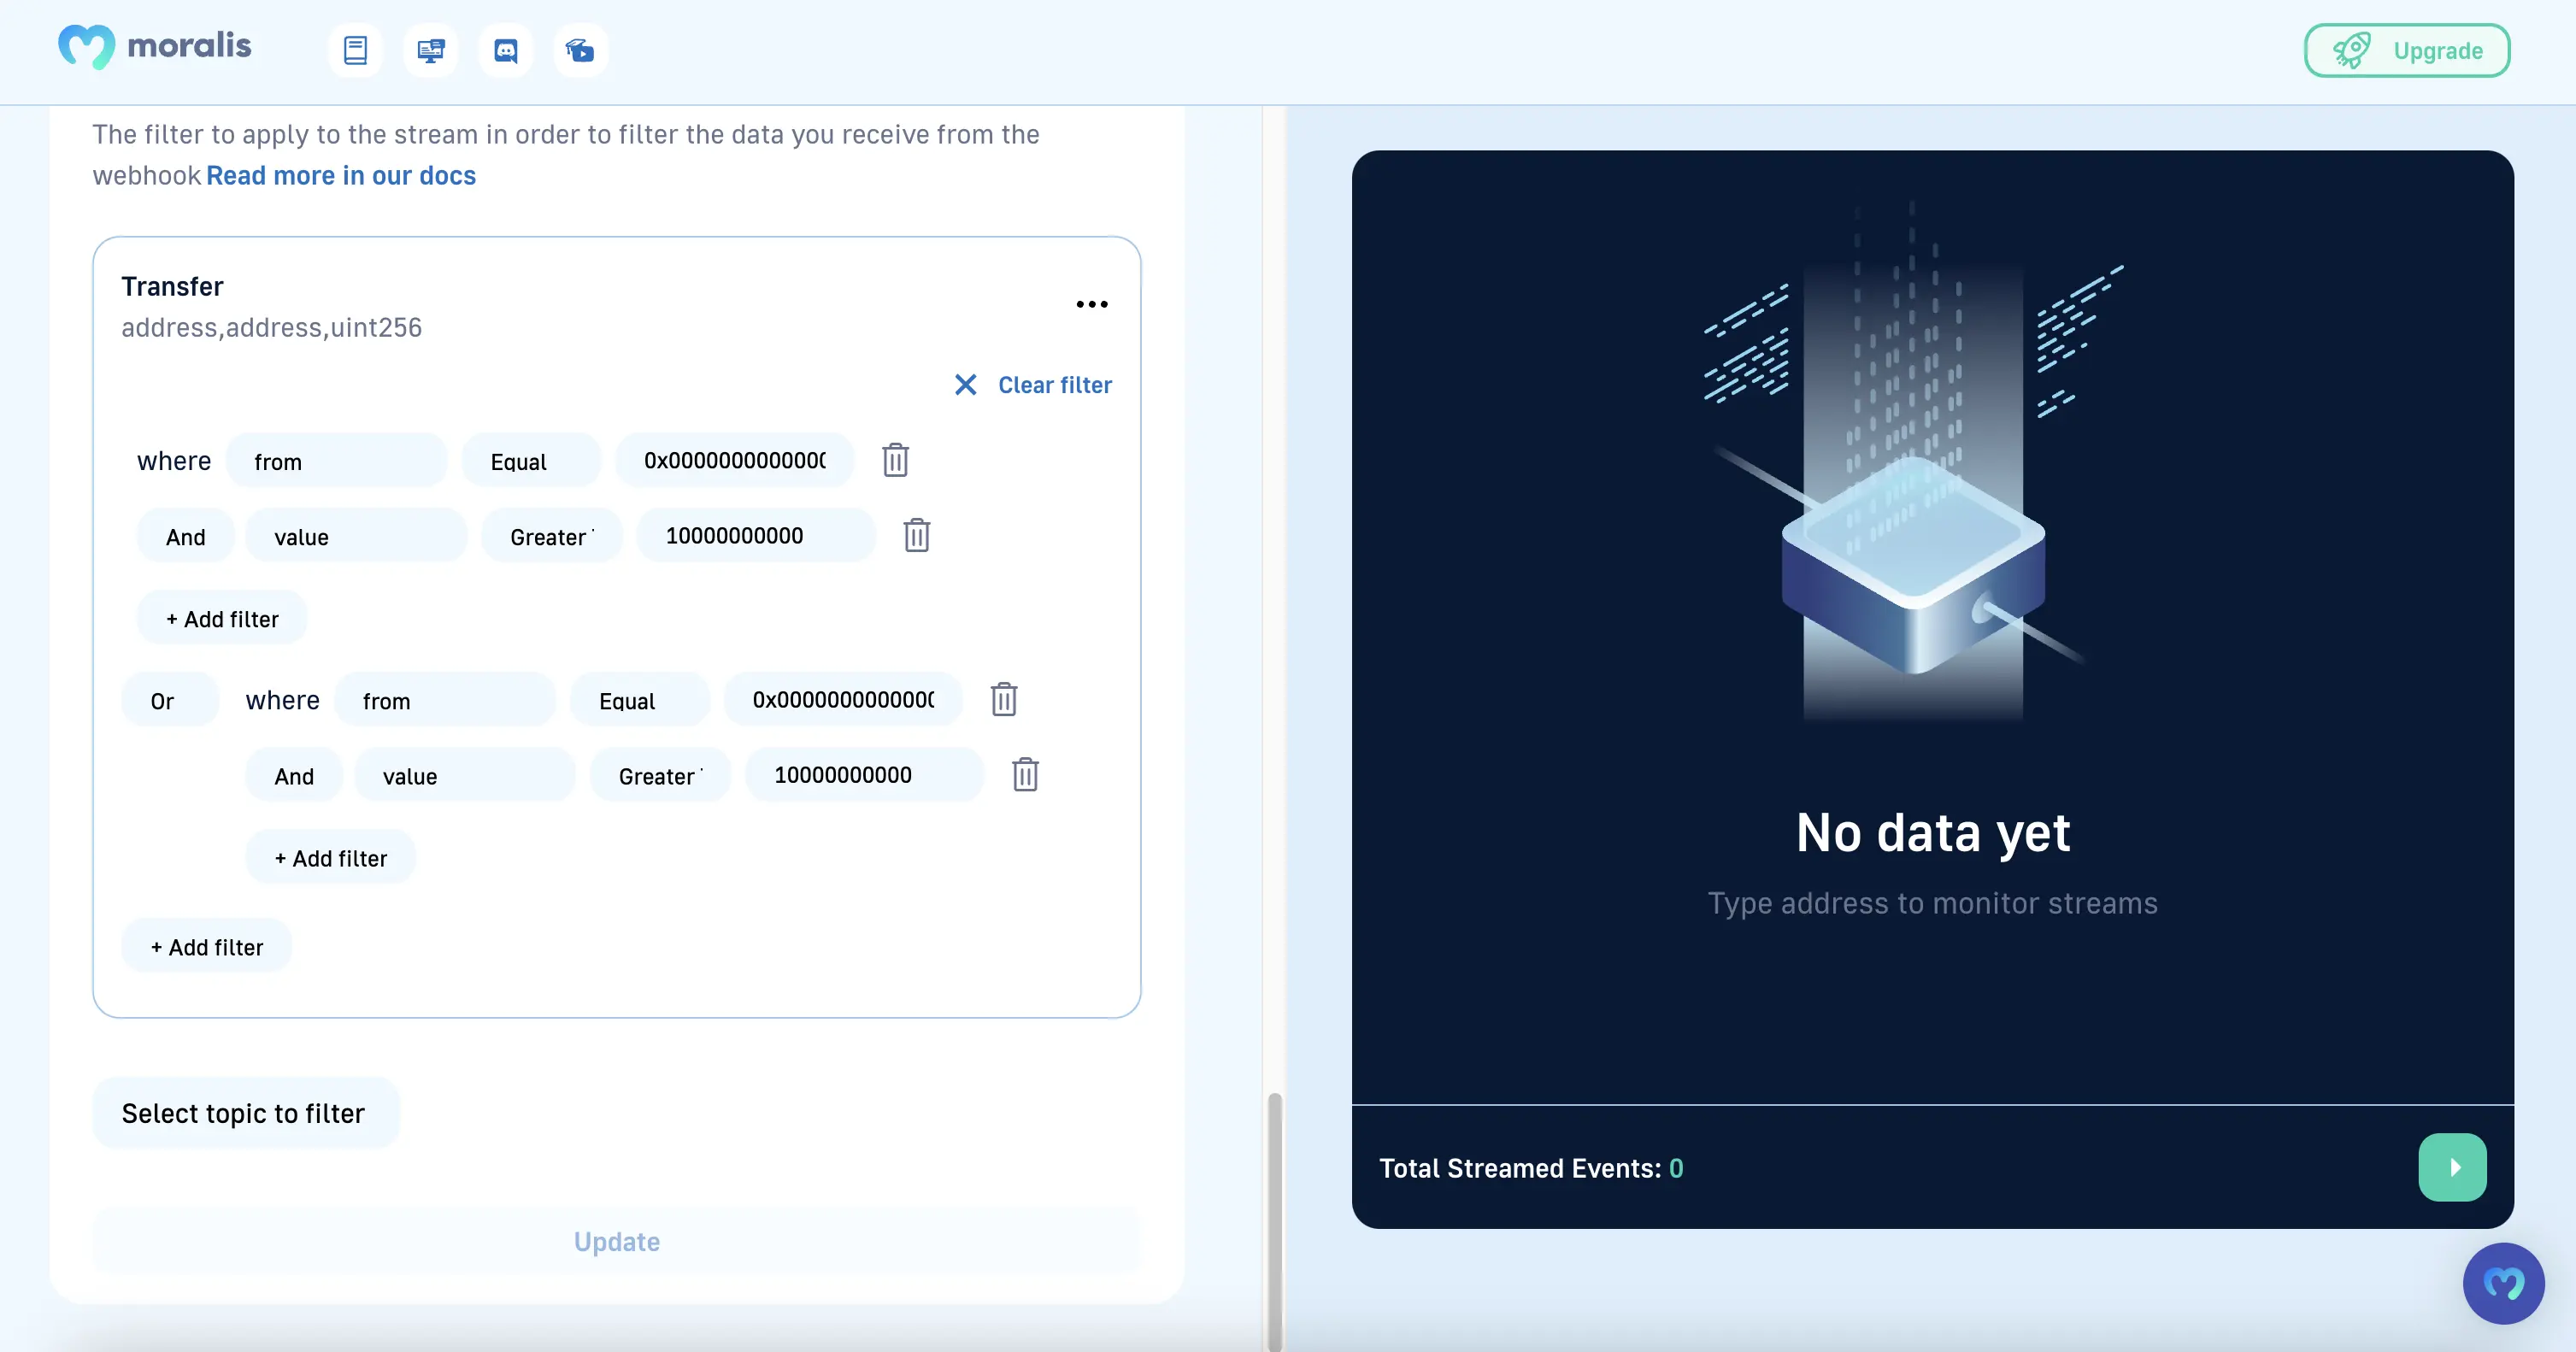The width and height of the screenshot is (2576, 1352).
Task: Open the documentation book icon in header
Action: pyautogui.click(x=355, y=50)
